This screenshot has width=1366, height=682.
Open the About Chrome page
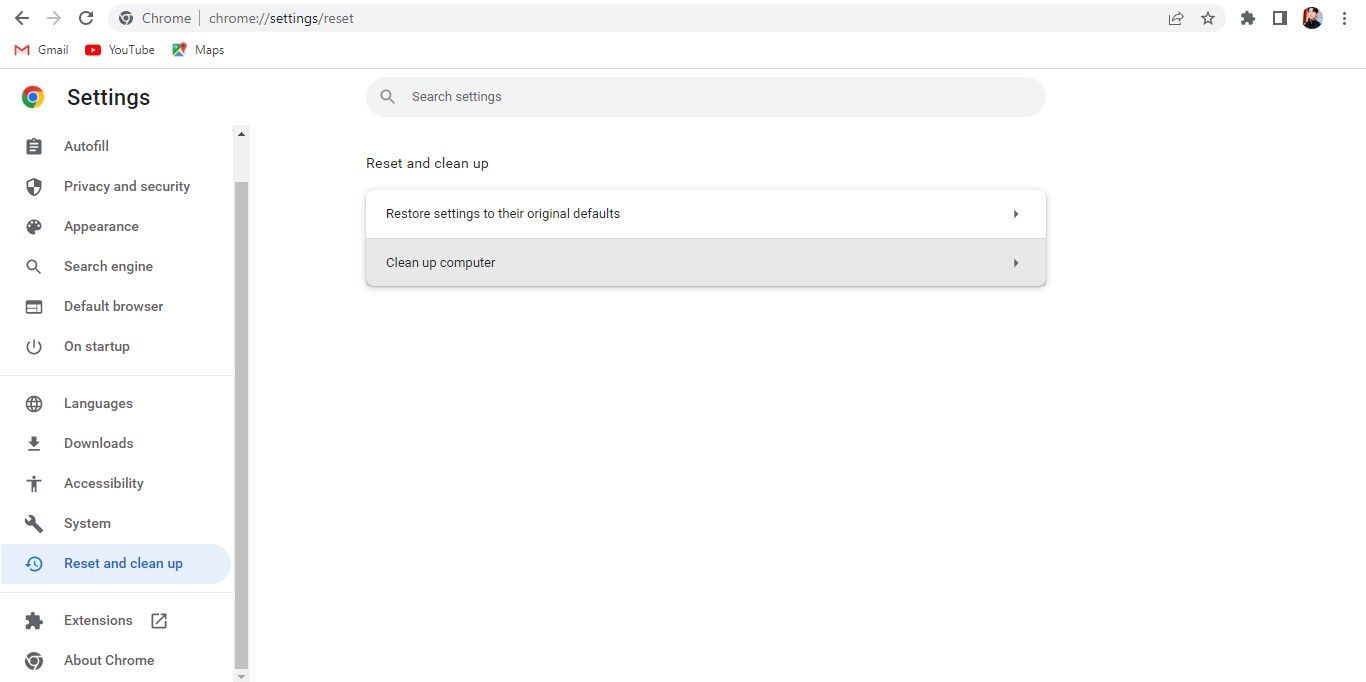(x=108, y=660)
